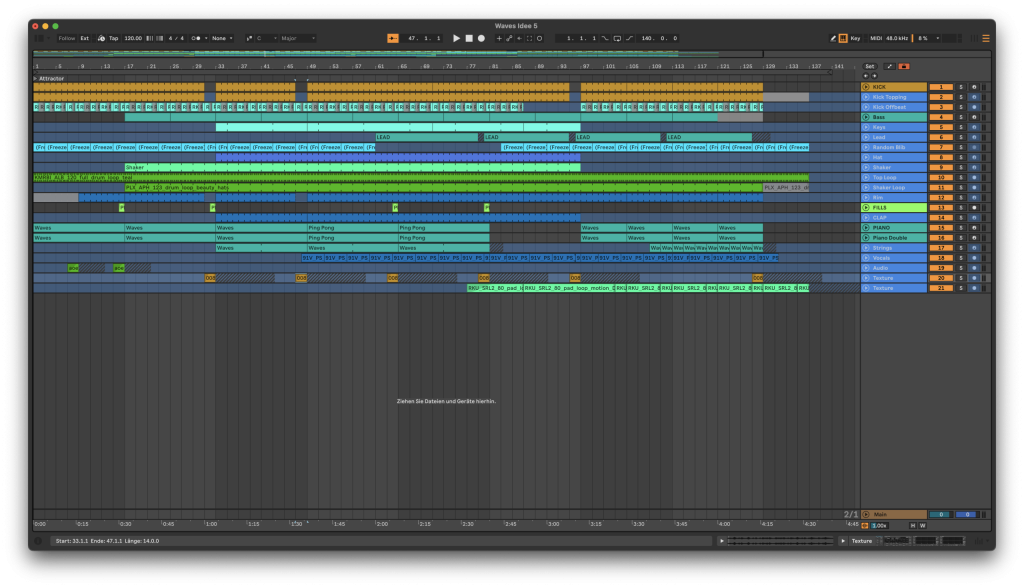
Task: Open the quantization None dropdown
Action: coord(222,38)
